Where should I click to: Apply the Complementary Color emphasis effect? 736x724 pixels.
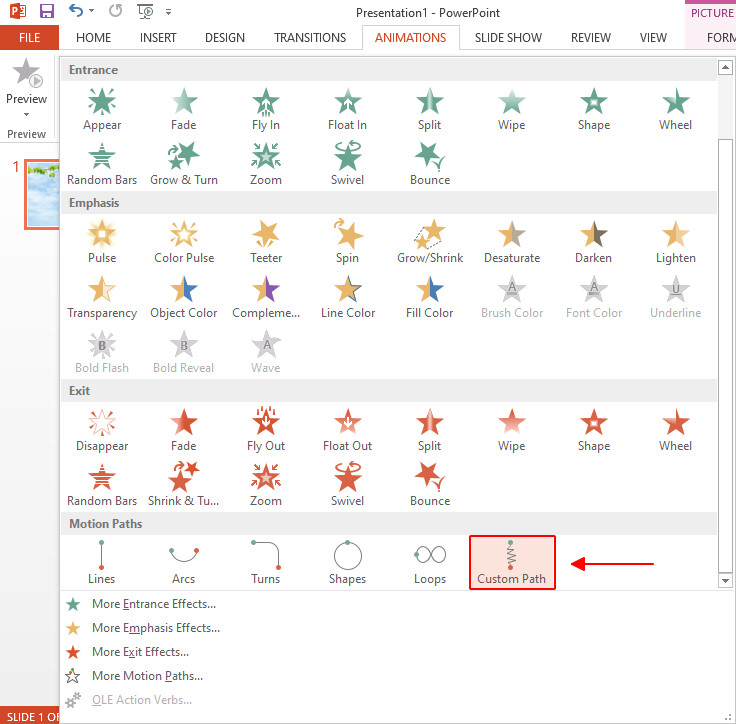point(266,297)
